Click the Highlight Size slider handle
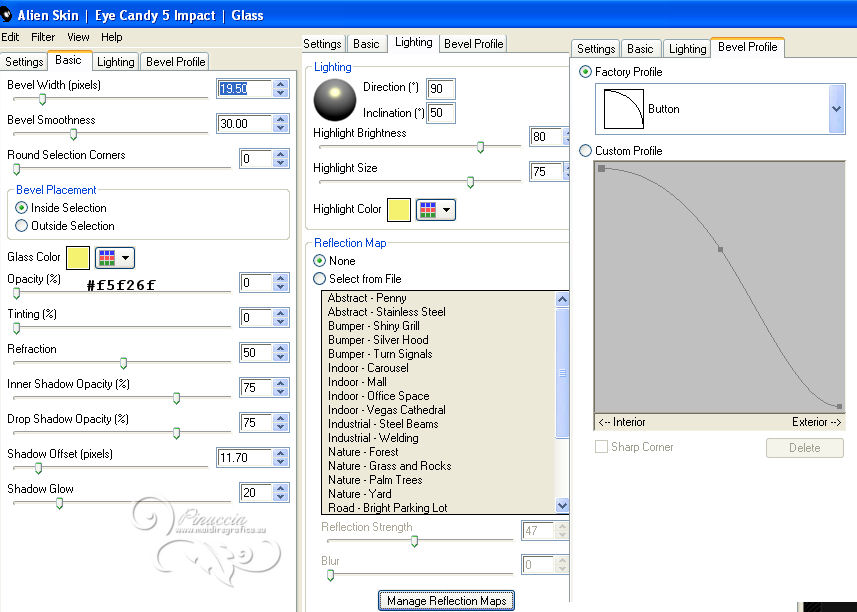This screenshot has height=612, width=857. [x=471, y=183]
